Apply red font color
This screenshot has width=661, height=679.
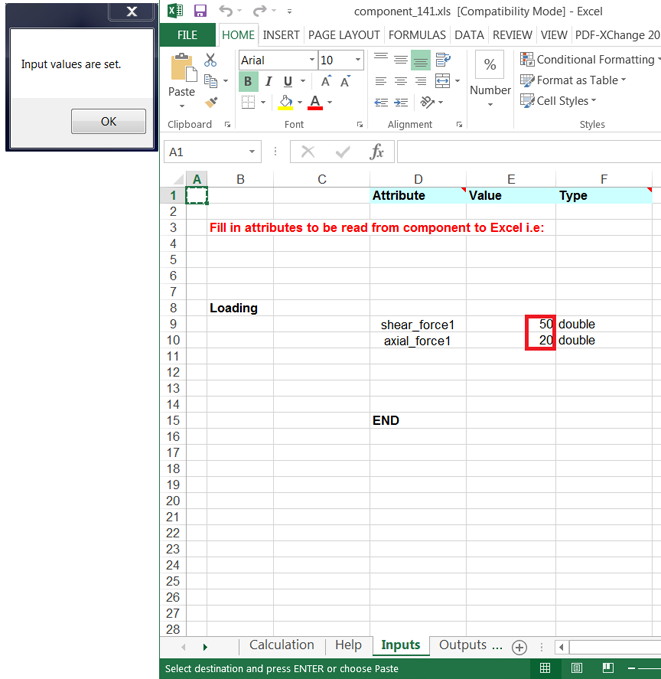coord(315,103)
